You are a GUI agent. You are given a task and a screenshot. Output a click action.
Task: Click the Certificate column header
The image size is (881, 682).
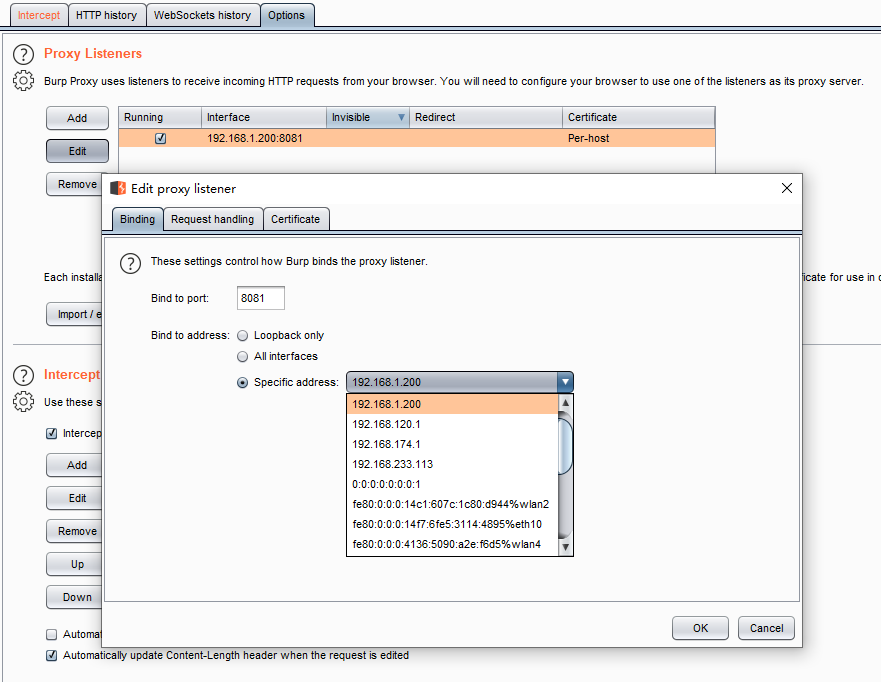tap(639, 117)
